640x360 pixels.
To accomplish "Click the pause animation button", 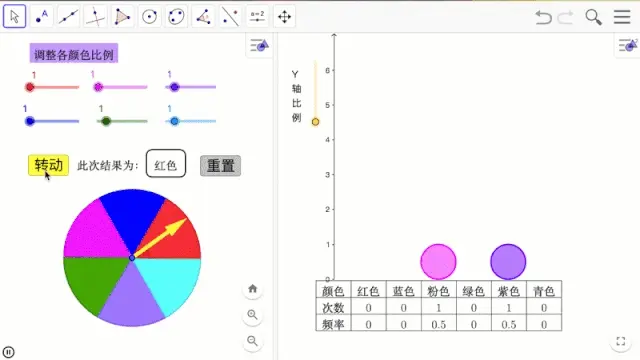I will tap(8, 352).
